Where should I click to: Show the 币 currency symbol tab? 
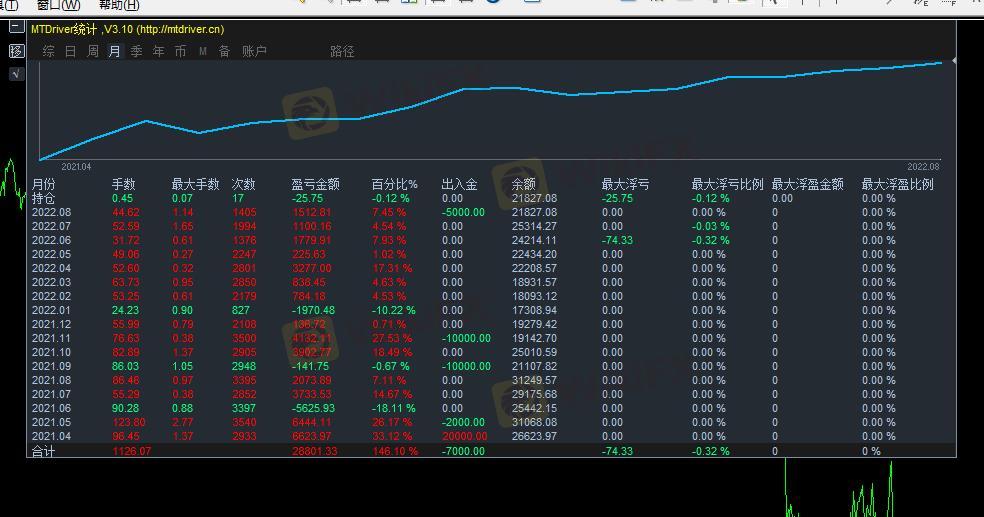coord(180,51)
